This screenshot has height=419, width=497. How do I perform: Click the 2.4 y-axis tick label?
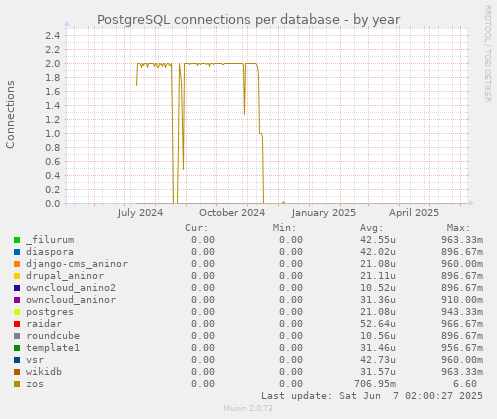click(53, 36)
